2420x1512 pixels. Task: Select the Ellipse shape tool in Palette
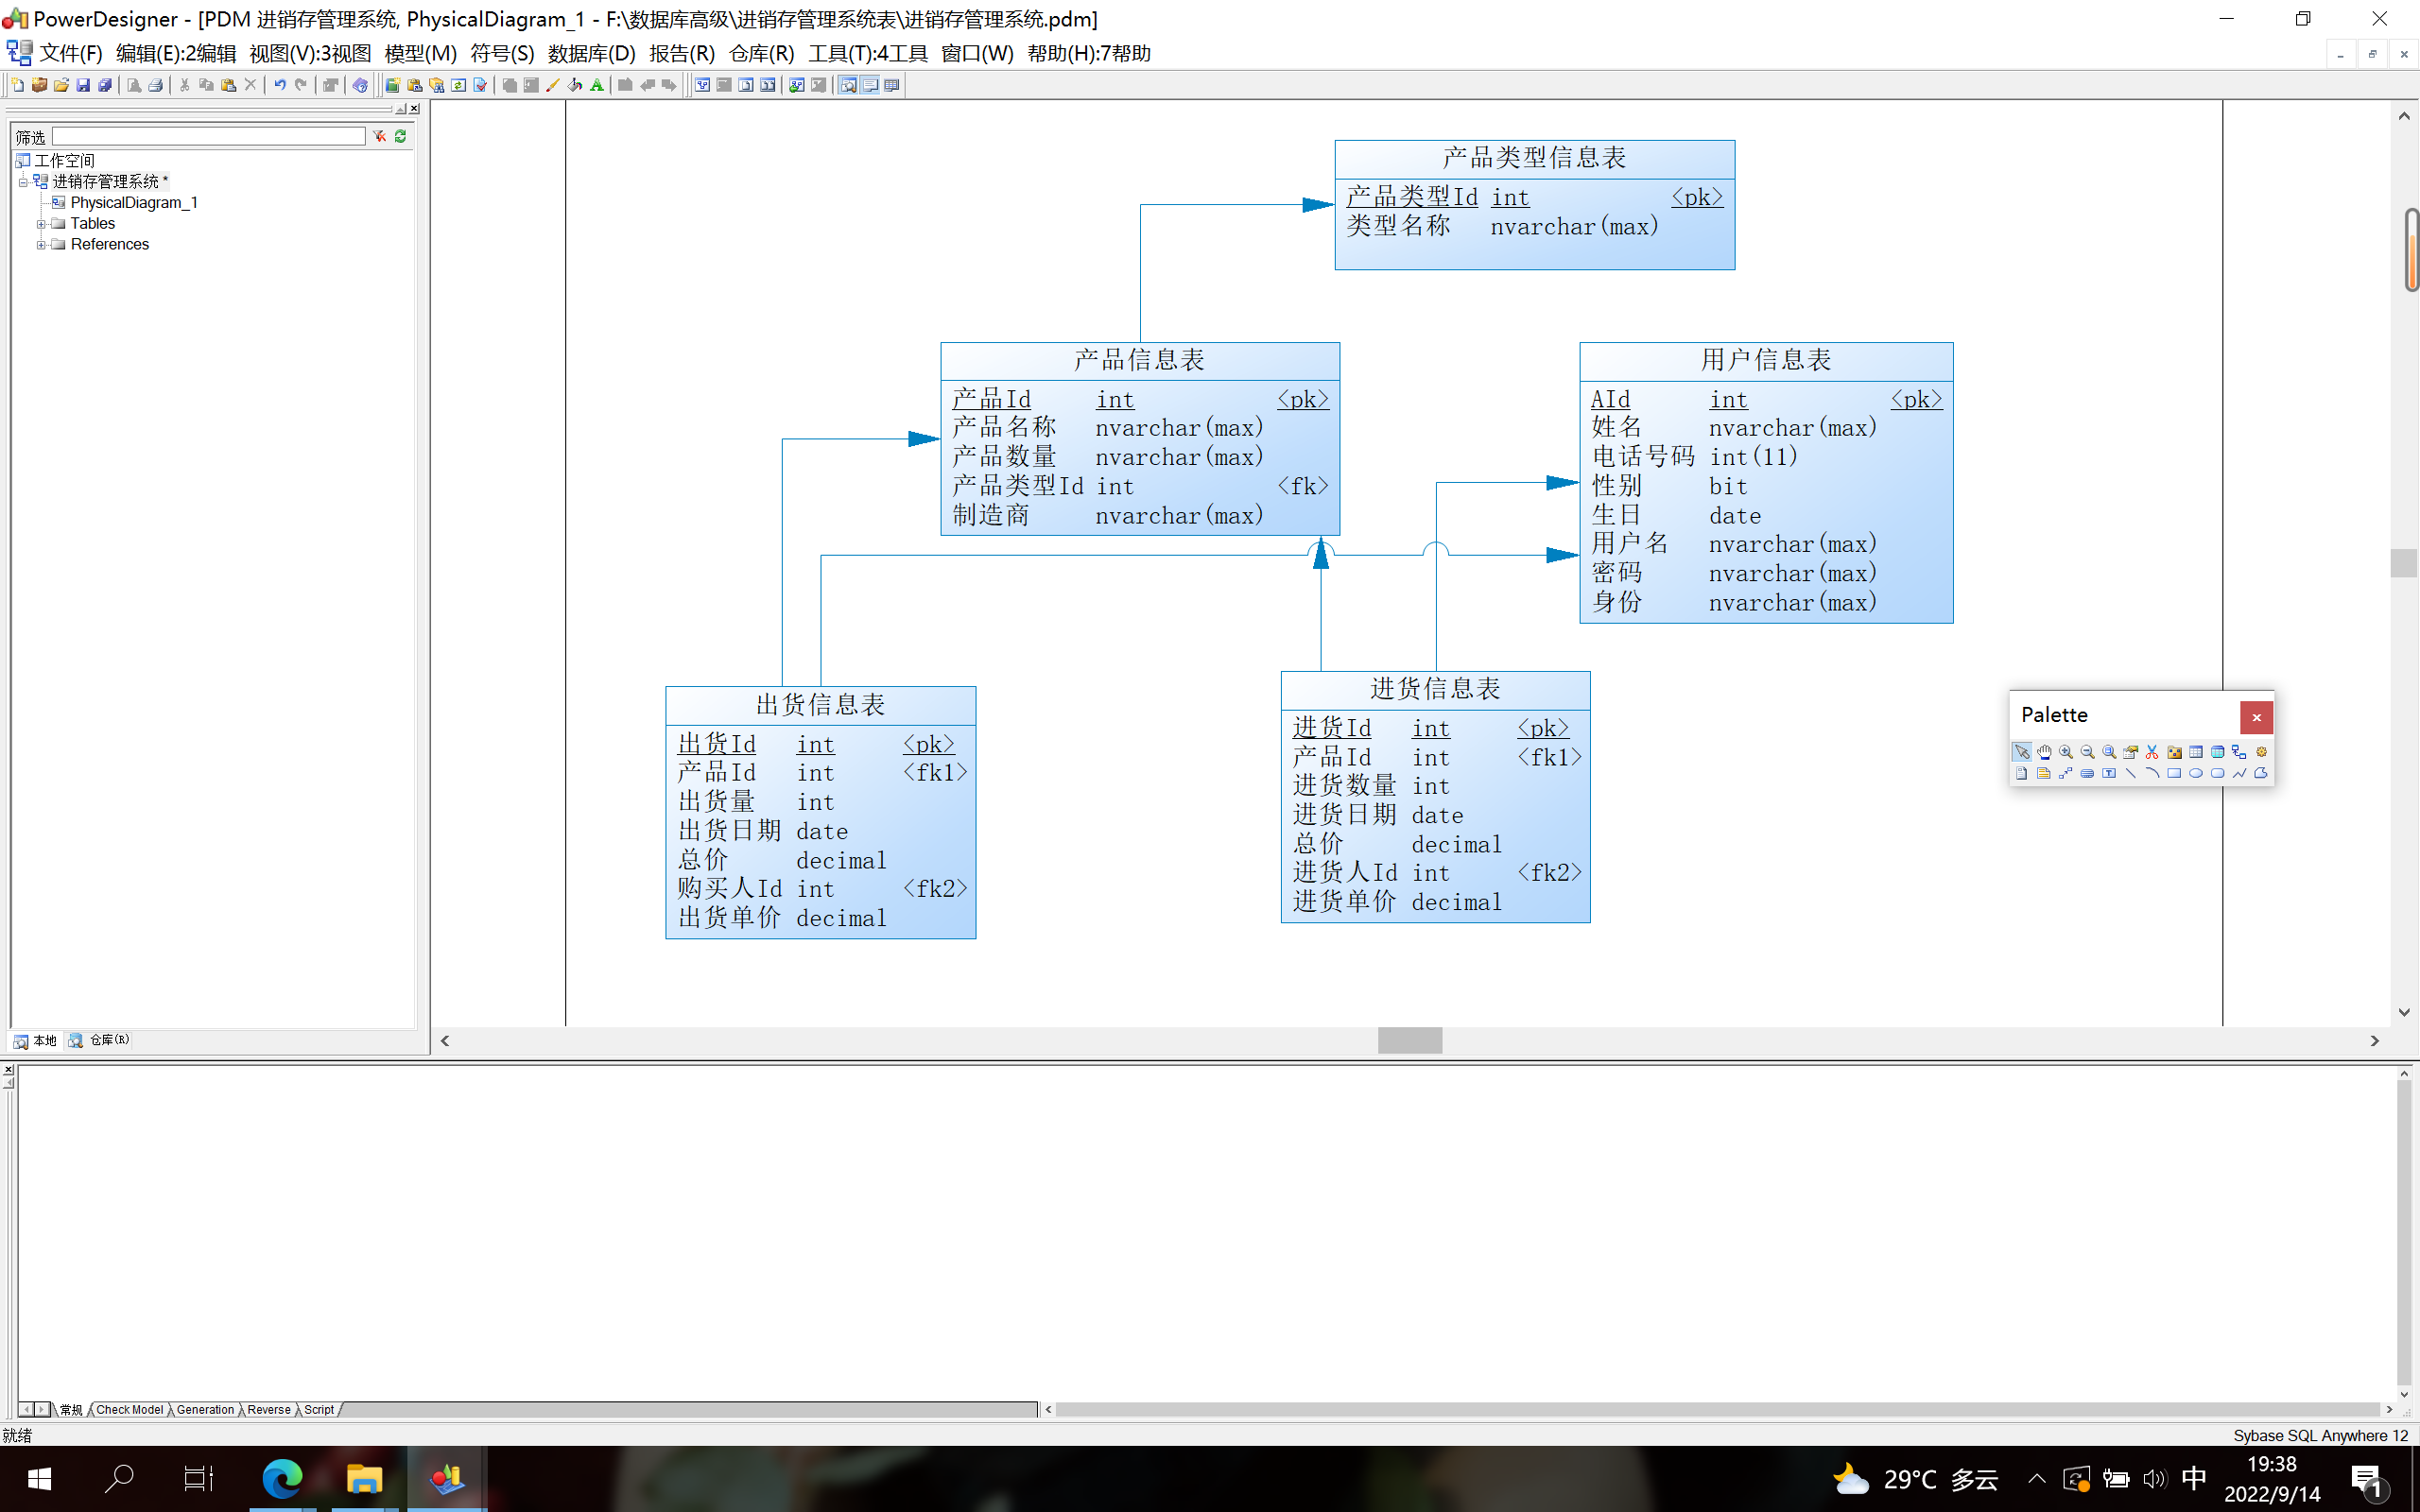coord(2196,773)
